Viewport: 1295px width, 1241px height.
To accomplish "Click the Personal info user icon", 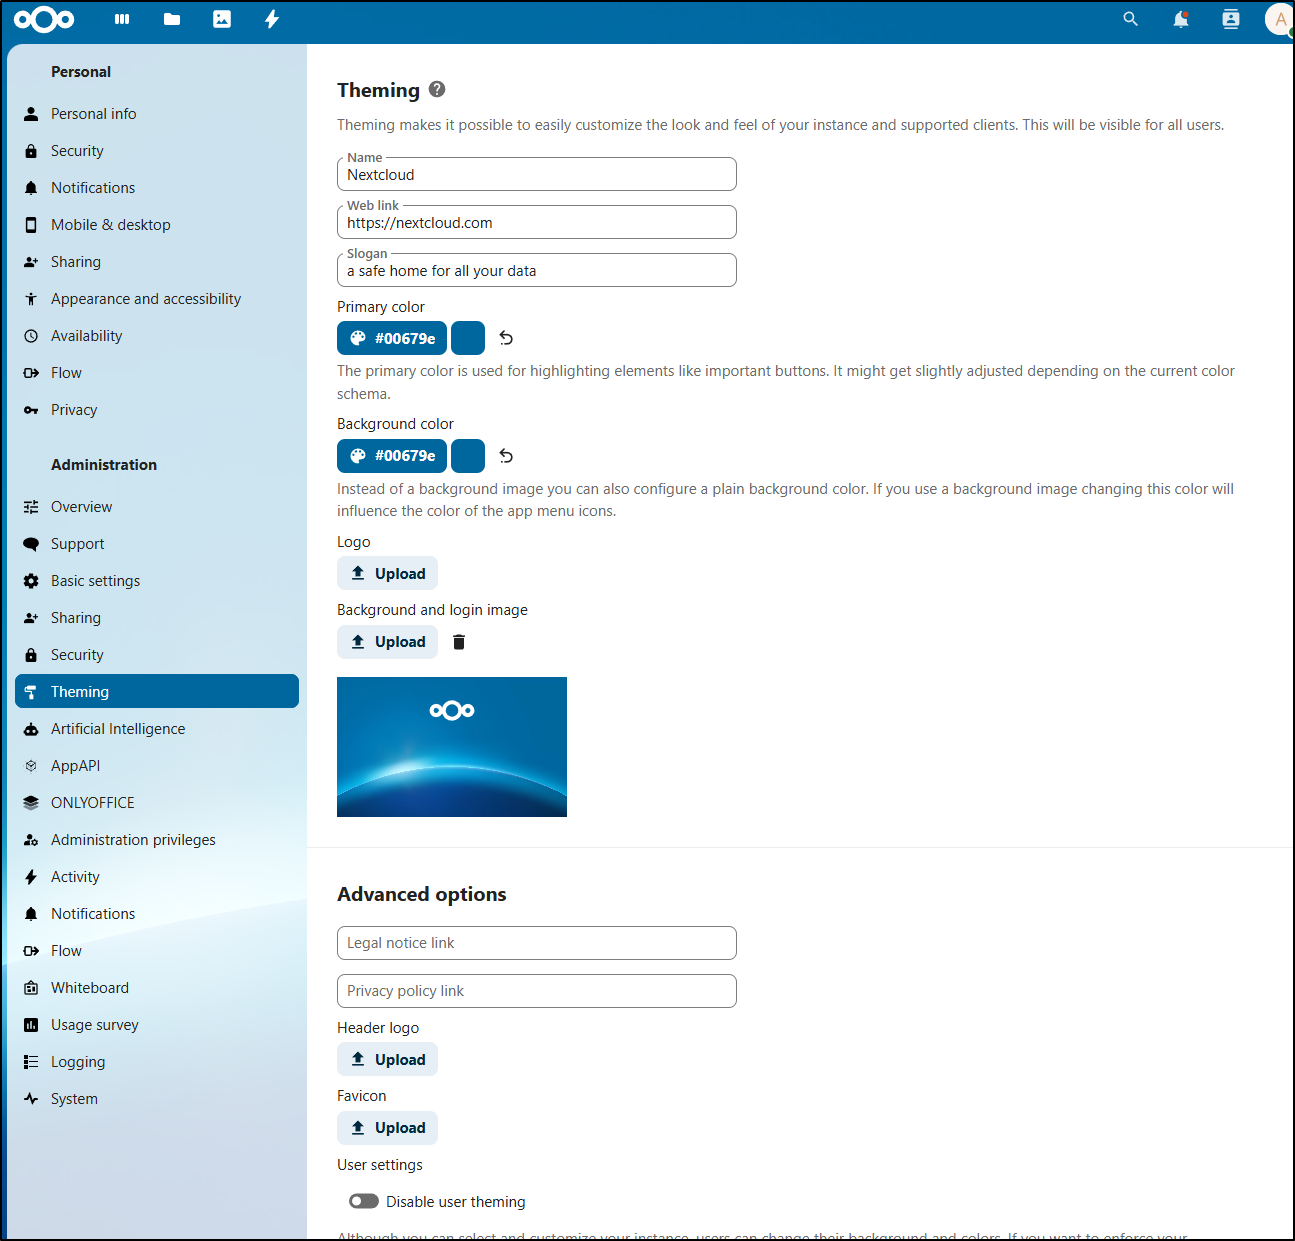I will pos(31,114).
